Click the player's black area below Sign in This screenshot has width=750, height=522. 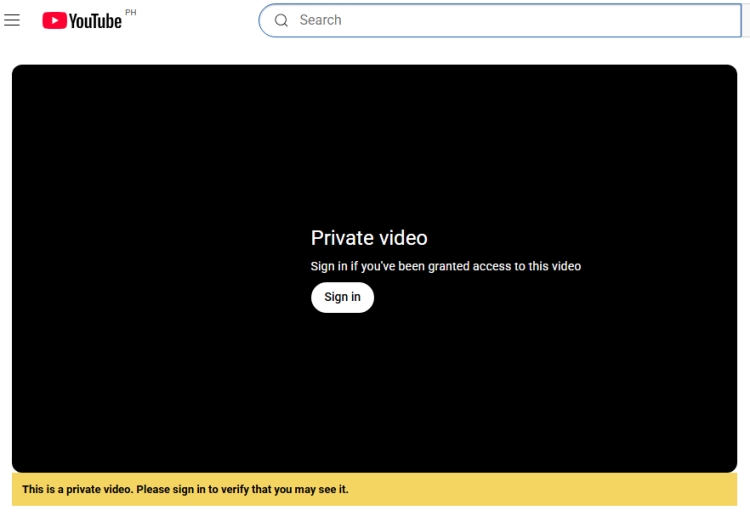click(342, 390)
